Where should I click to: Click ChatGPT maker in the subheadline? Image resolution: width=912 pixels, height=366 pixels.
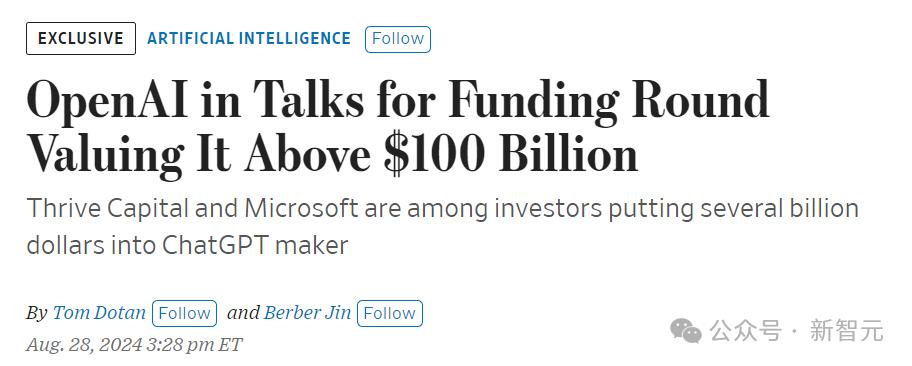255,245
